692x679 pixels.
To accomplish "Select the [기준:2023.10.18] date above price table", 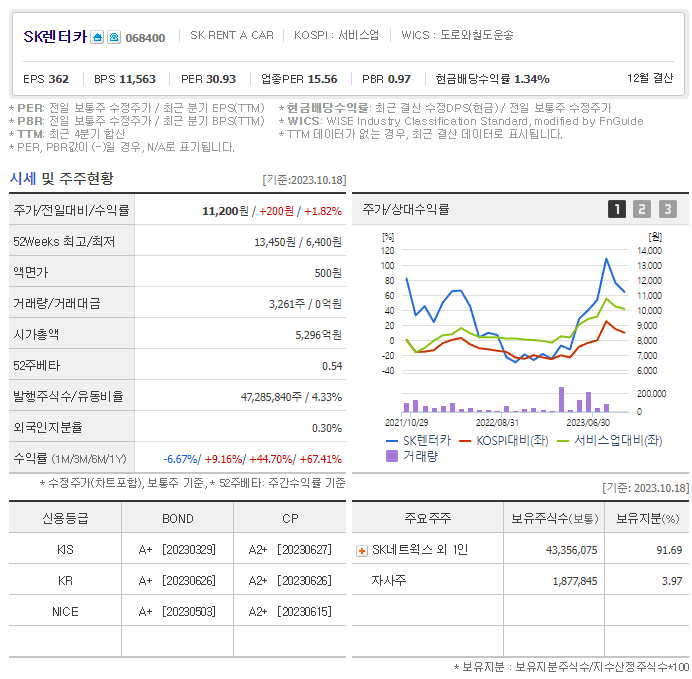I will click(304, 180).
